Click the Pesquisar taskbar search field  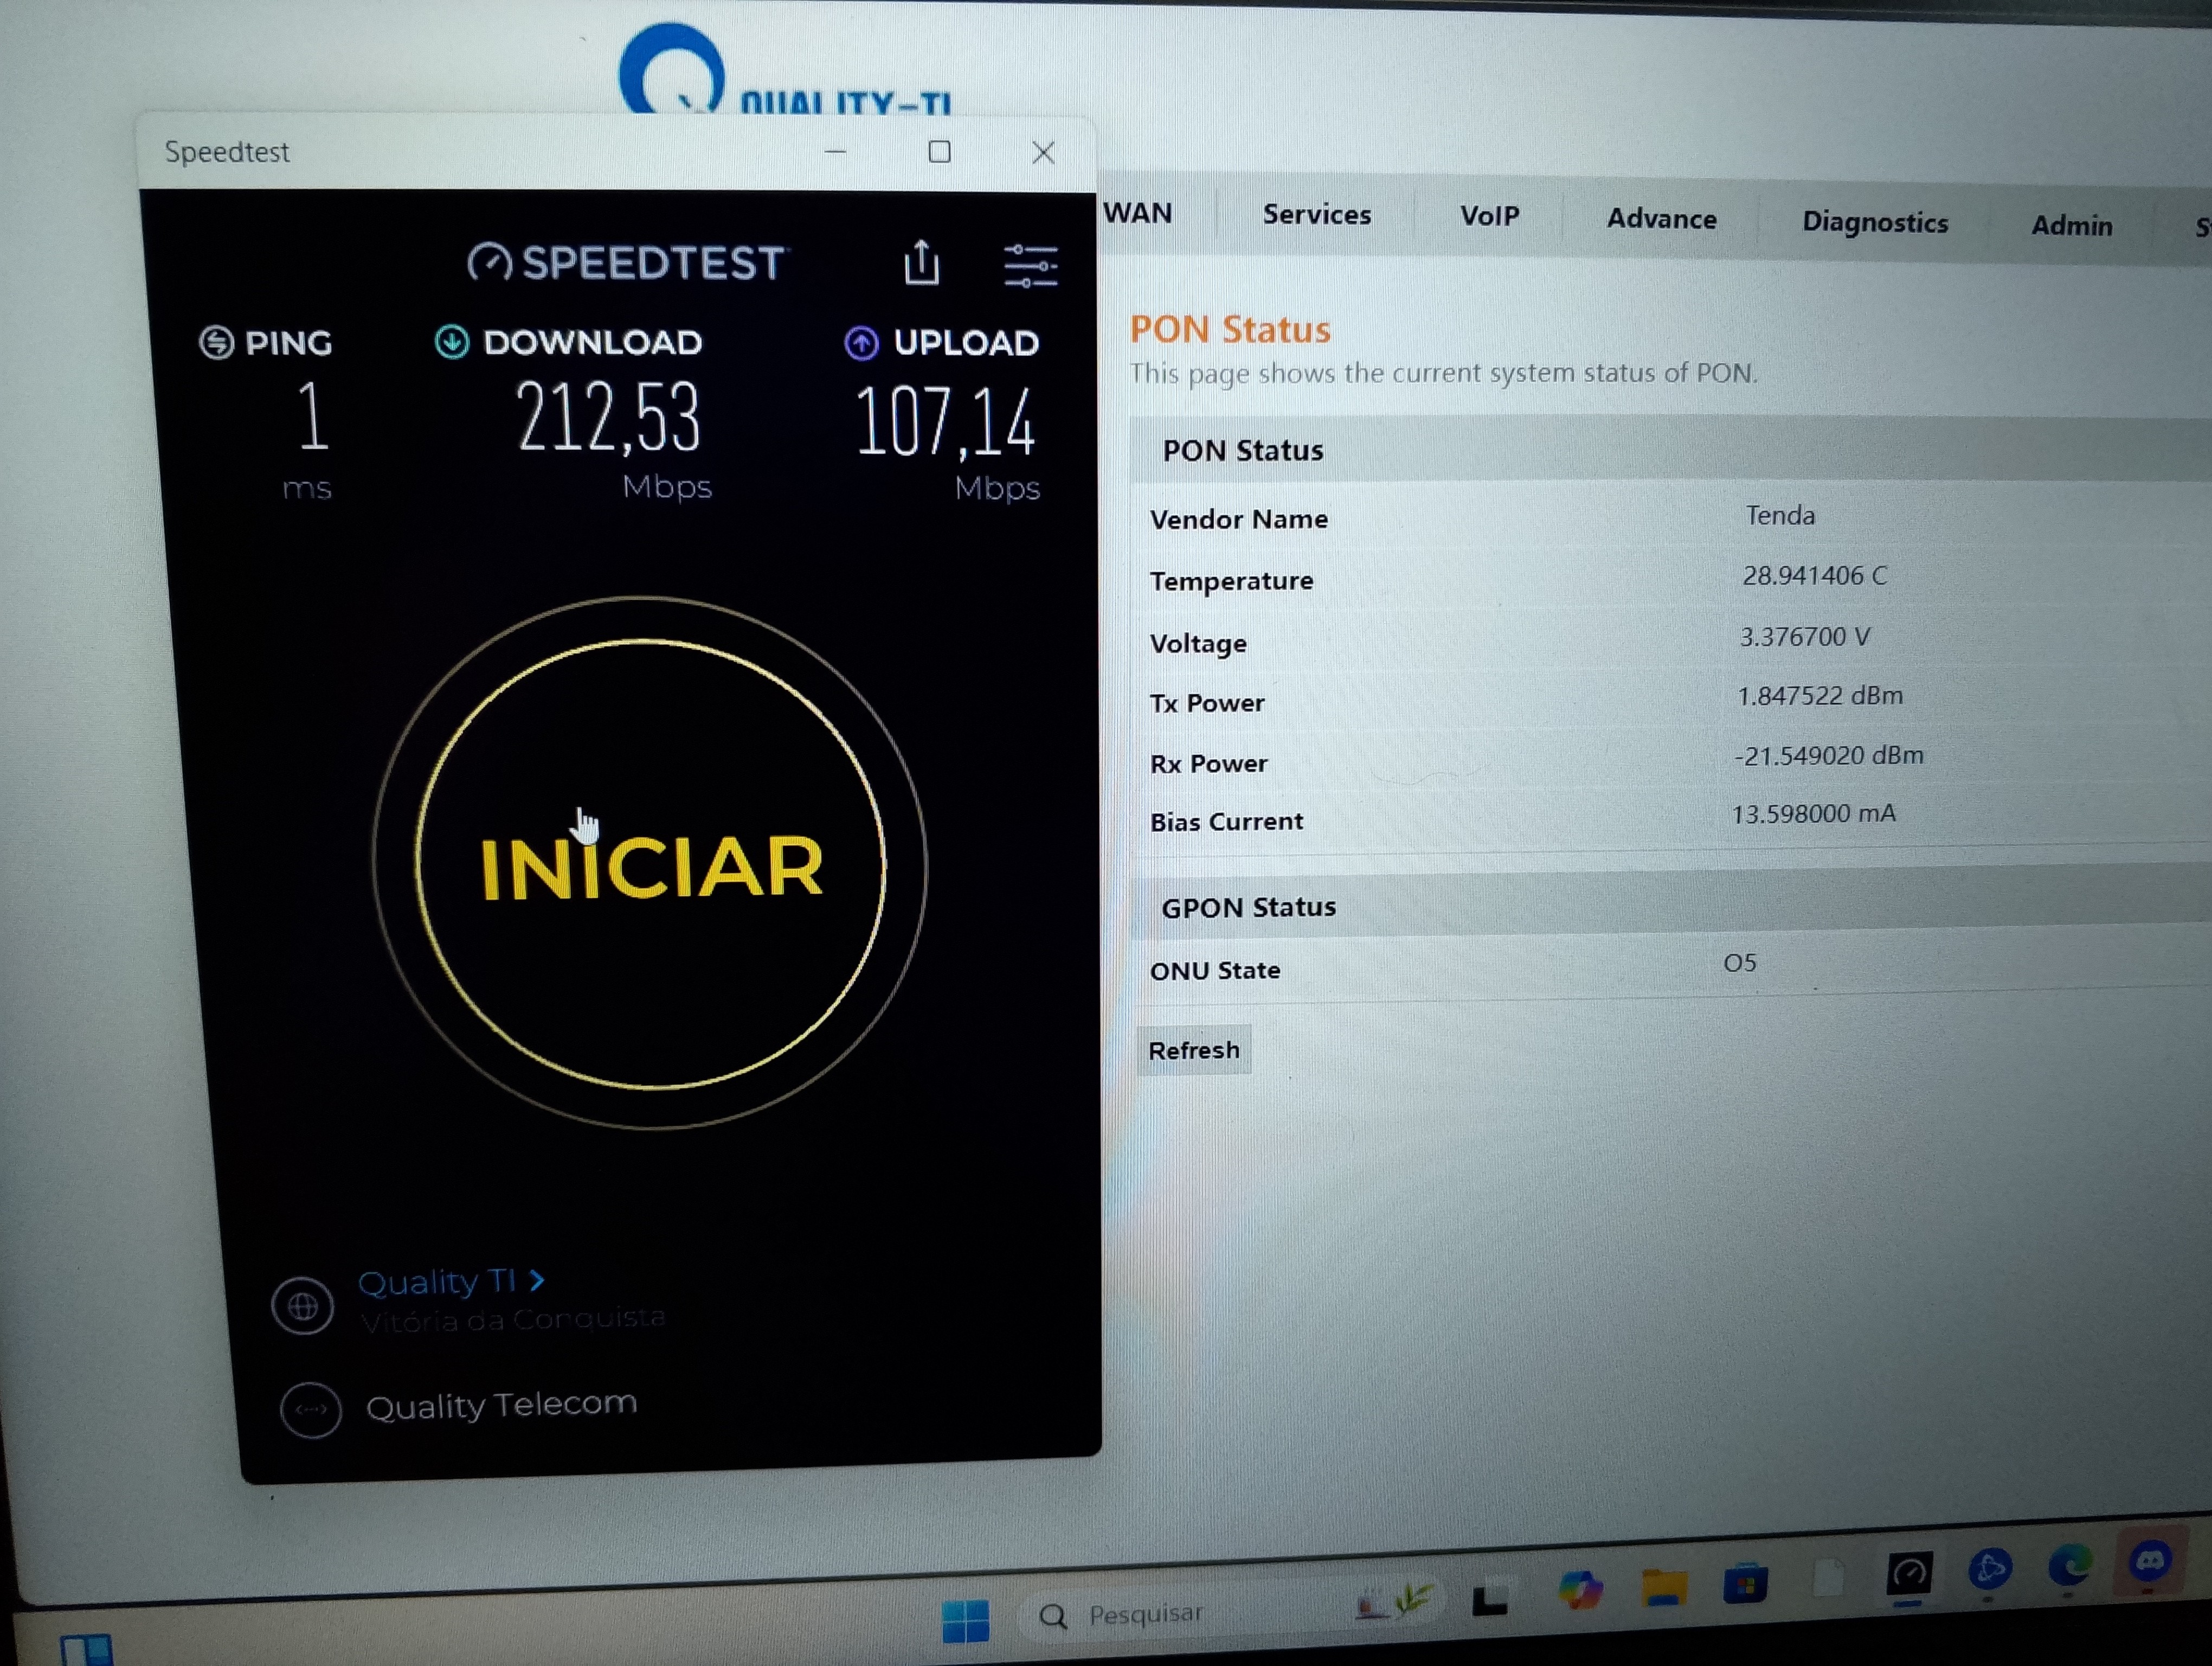click(1145, 1614)
